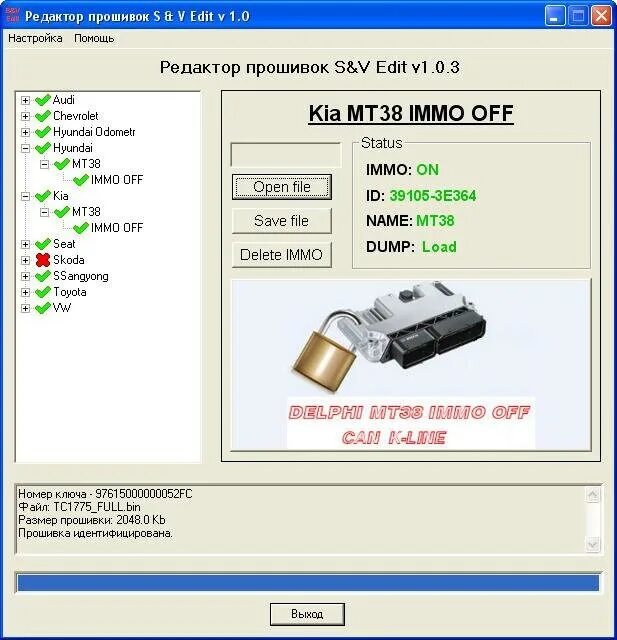Screen dimensions: 617x640
Task: Click the log scrollbar down arrow
Action: point(593,544)
